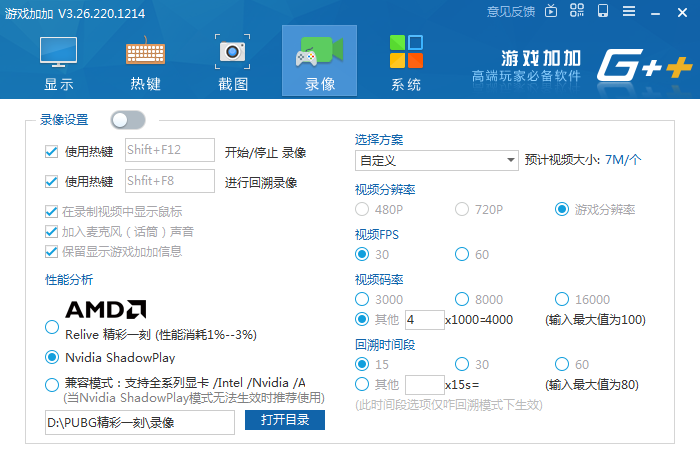
Task: Click the custom bitrate field showing 4
Action: tap(425, 320)
